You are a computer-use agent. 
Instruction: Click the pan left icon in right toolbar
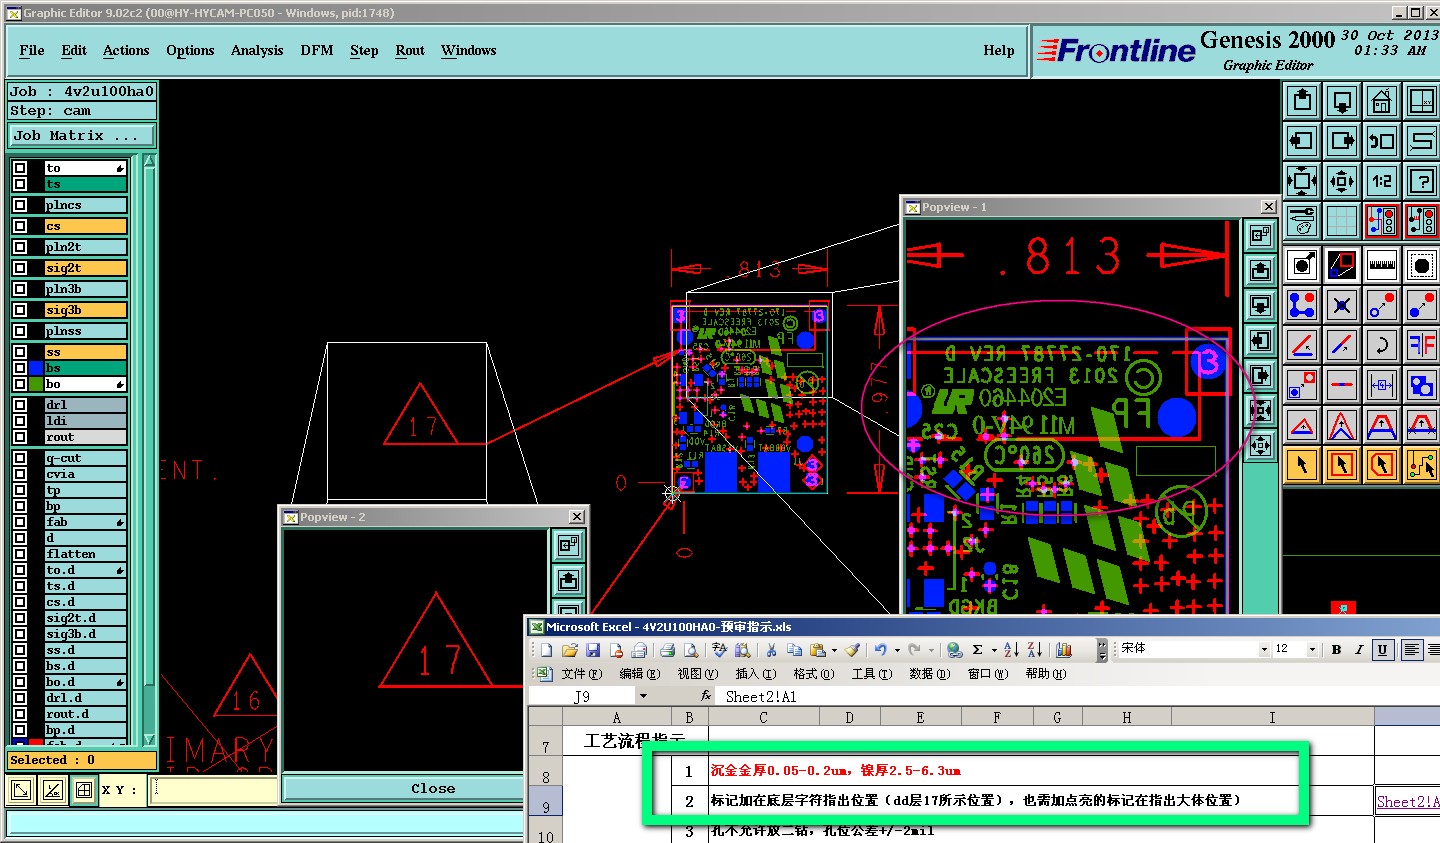[x=1302, y=141]
